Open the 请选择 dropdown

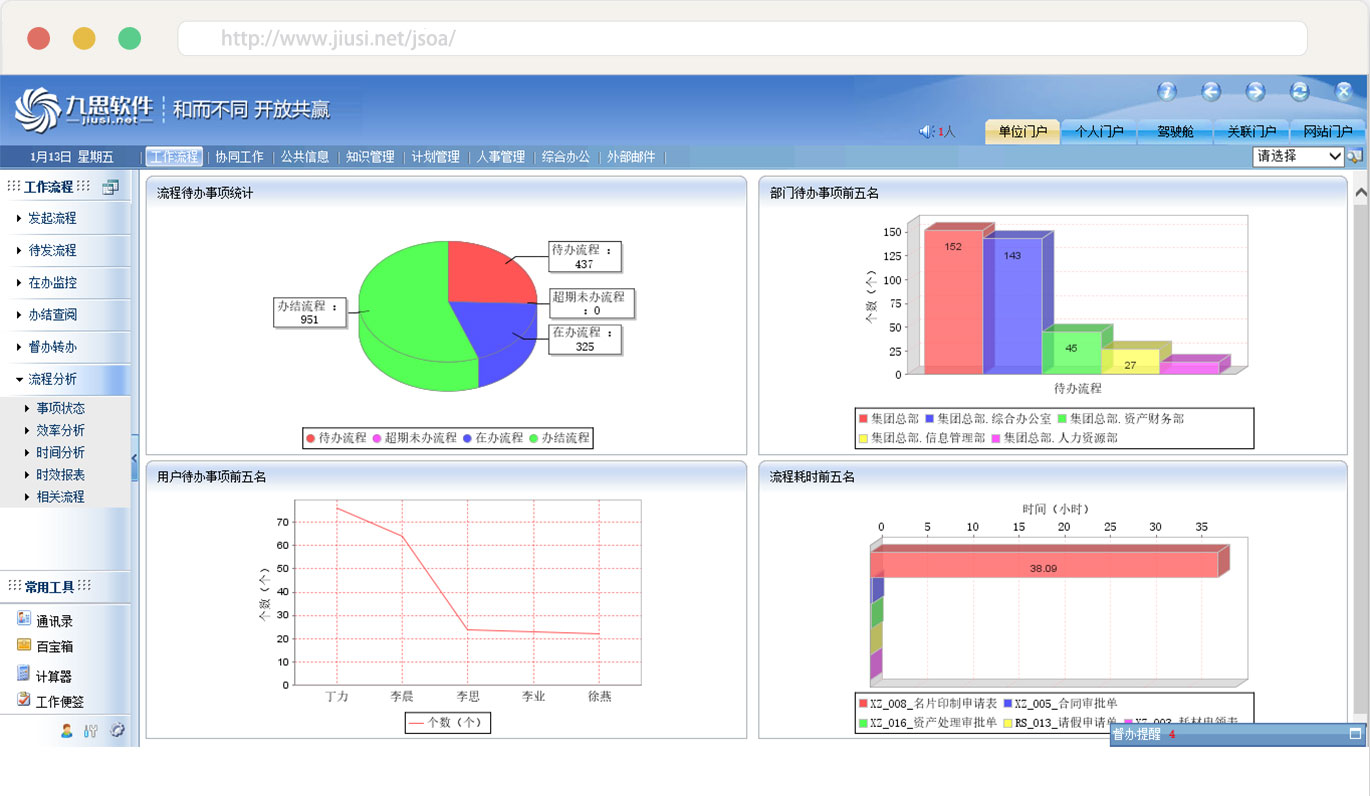1298,157
